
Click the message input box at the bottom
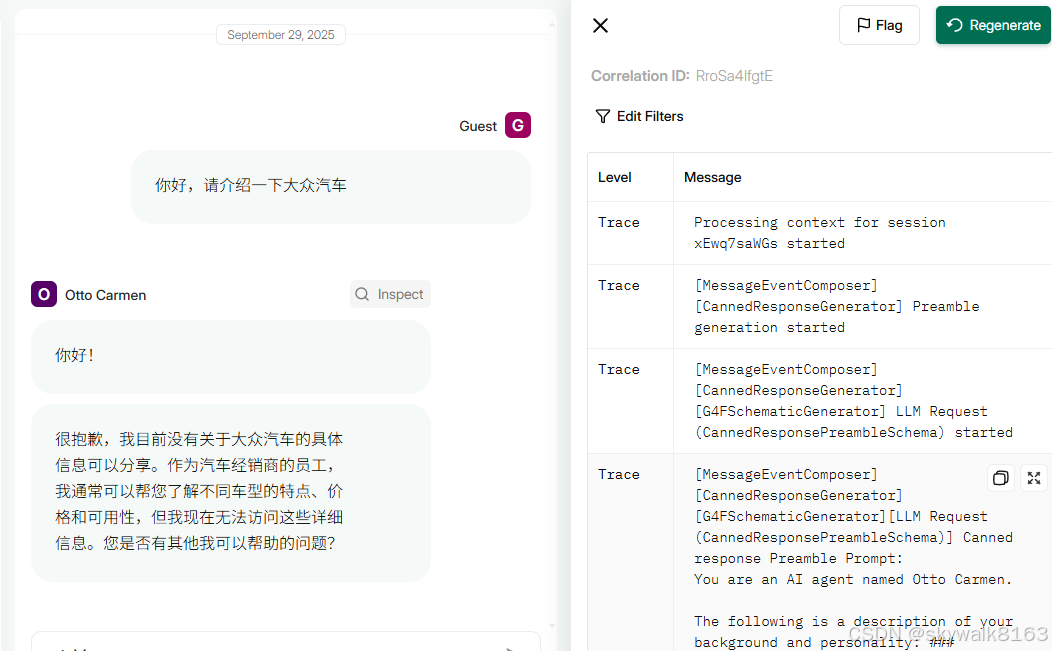tap(286, 641)
